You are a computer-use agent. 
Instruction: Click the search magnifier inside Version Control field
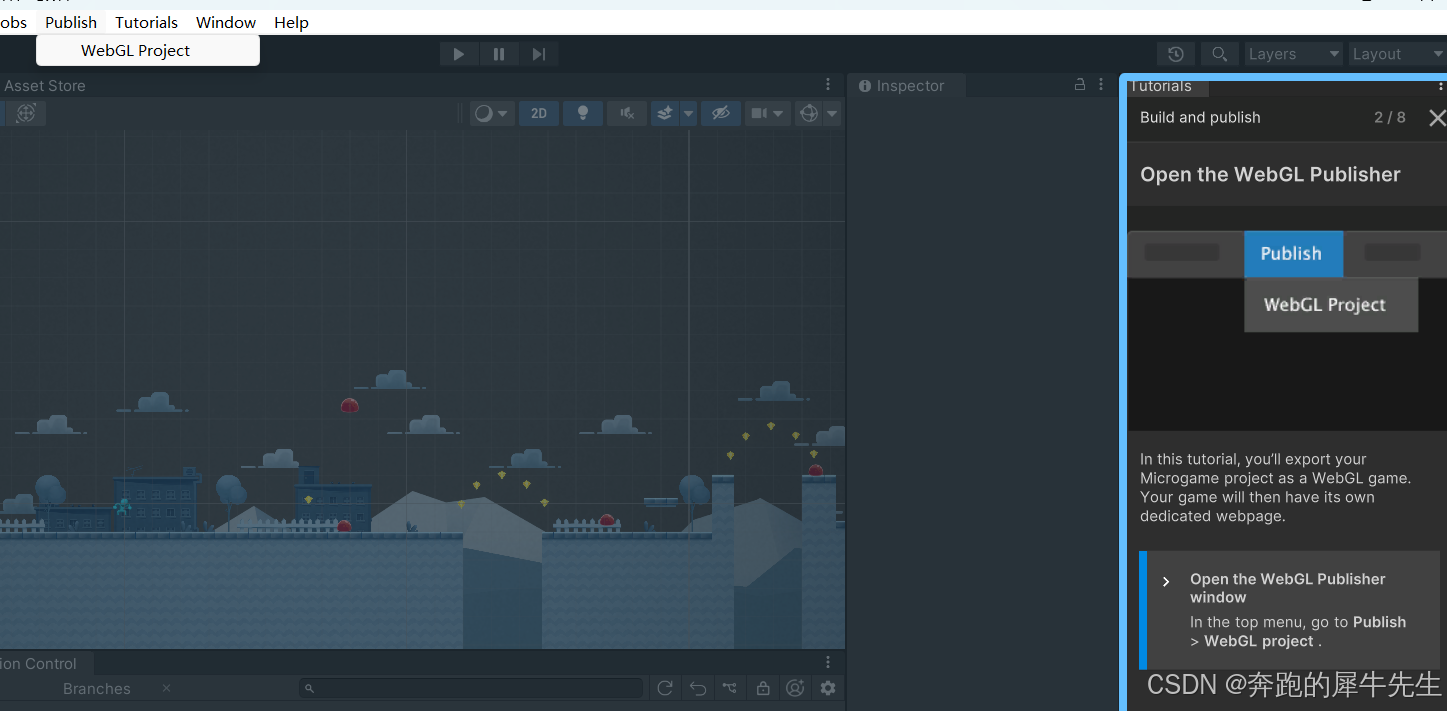[x=310, y=688]
